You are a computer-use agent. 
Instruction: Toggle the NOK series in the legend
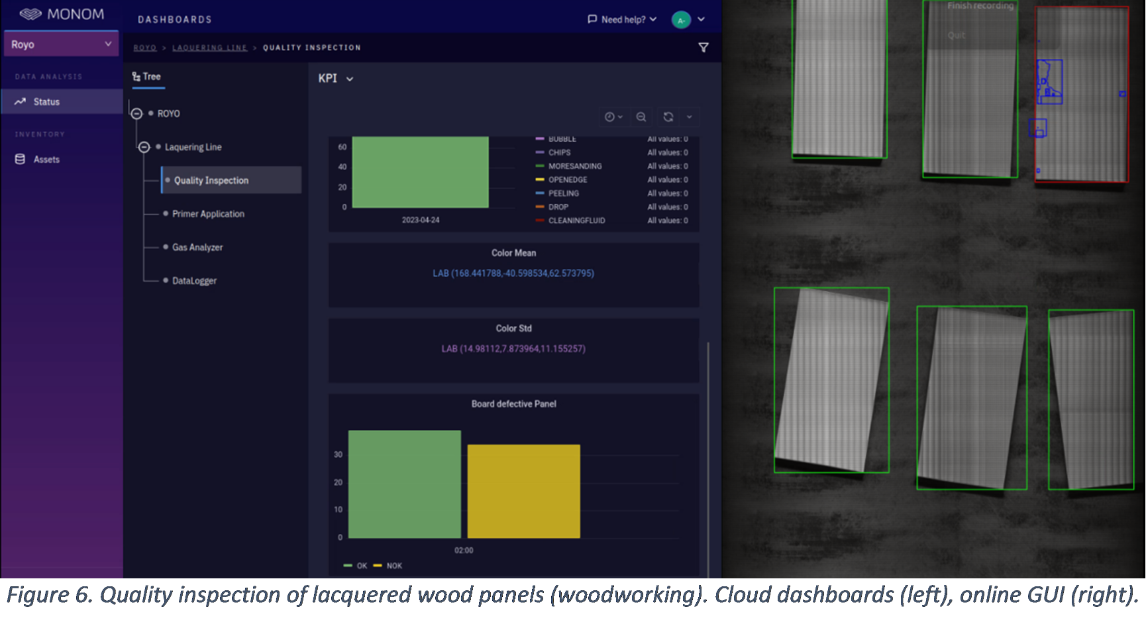(x=387, y=566)
